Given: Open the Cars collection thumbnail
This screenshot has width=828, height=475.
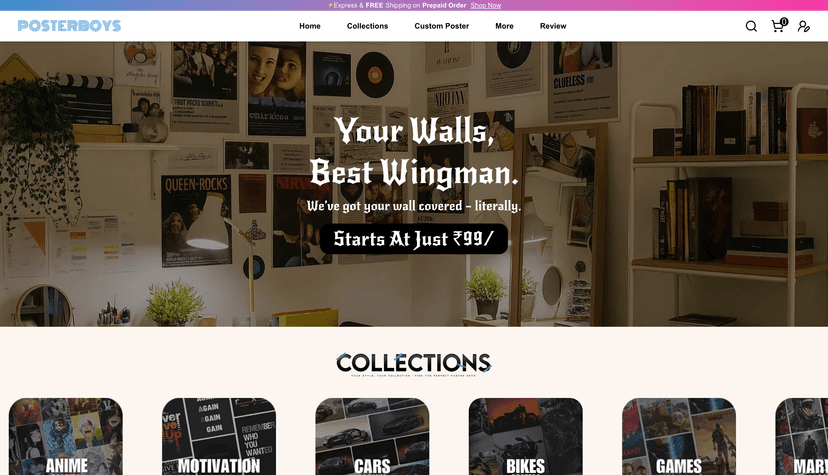Looking at the screenshot, I should [372, 436].
